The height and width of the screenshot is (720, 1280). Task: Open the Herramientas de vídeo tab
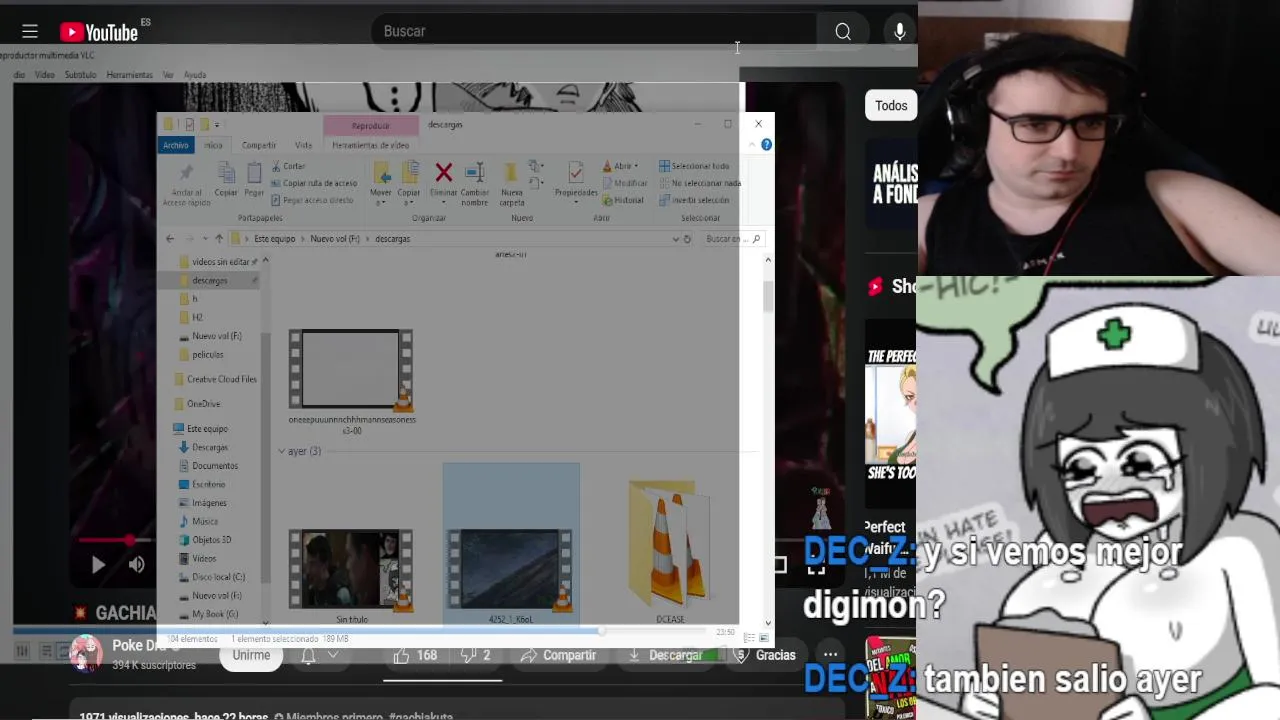pos(371,146)
